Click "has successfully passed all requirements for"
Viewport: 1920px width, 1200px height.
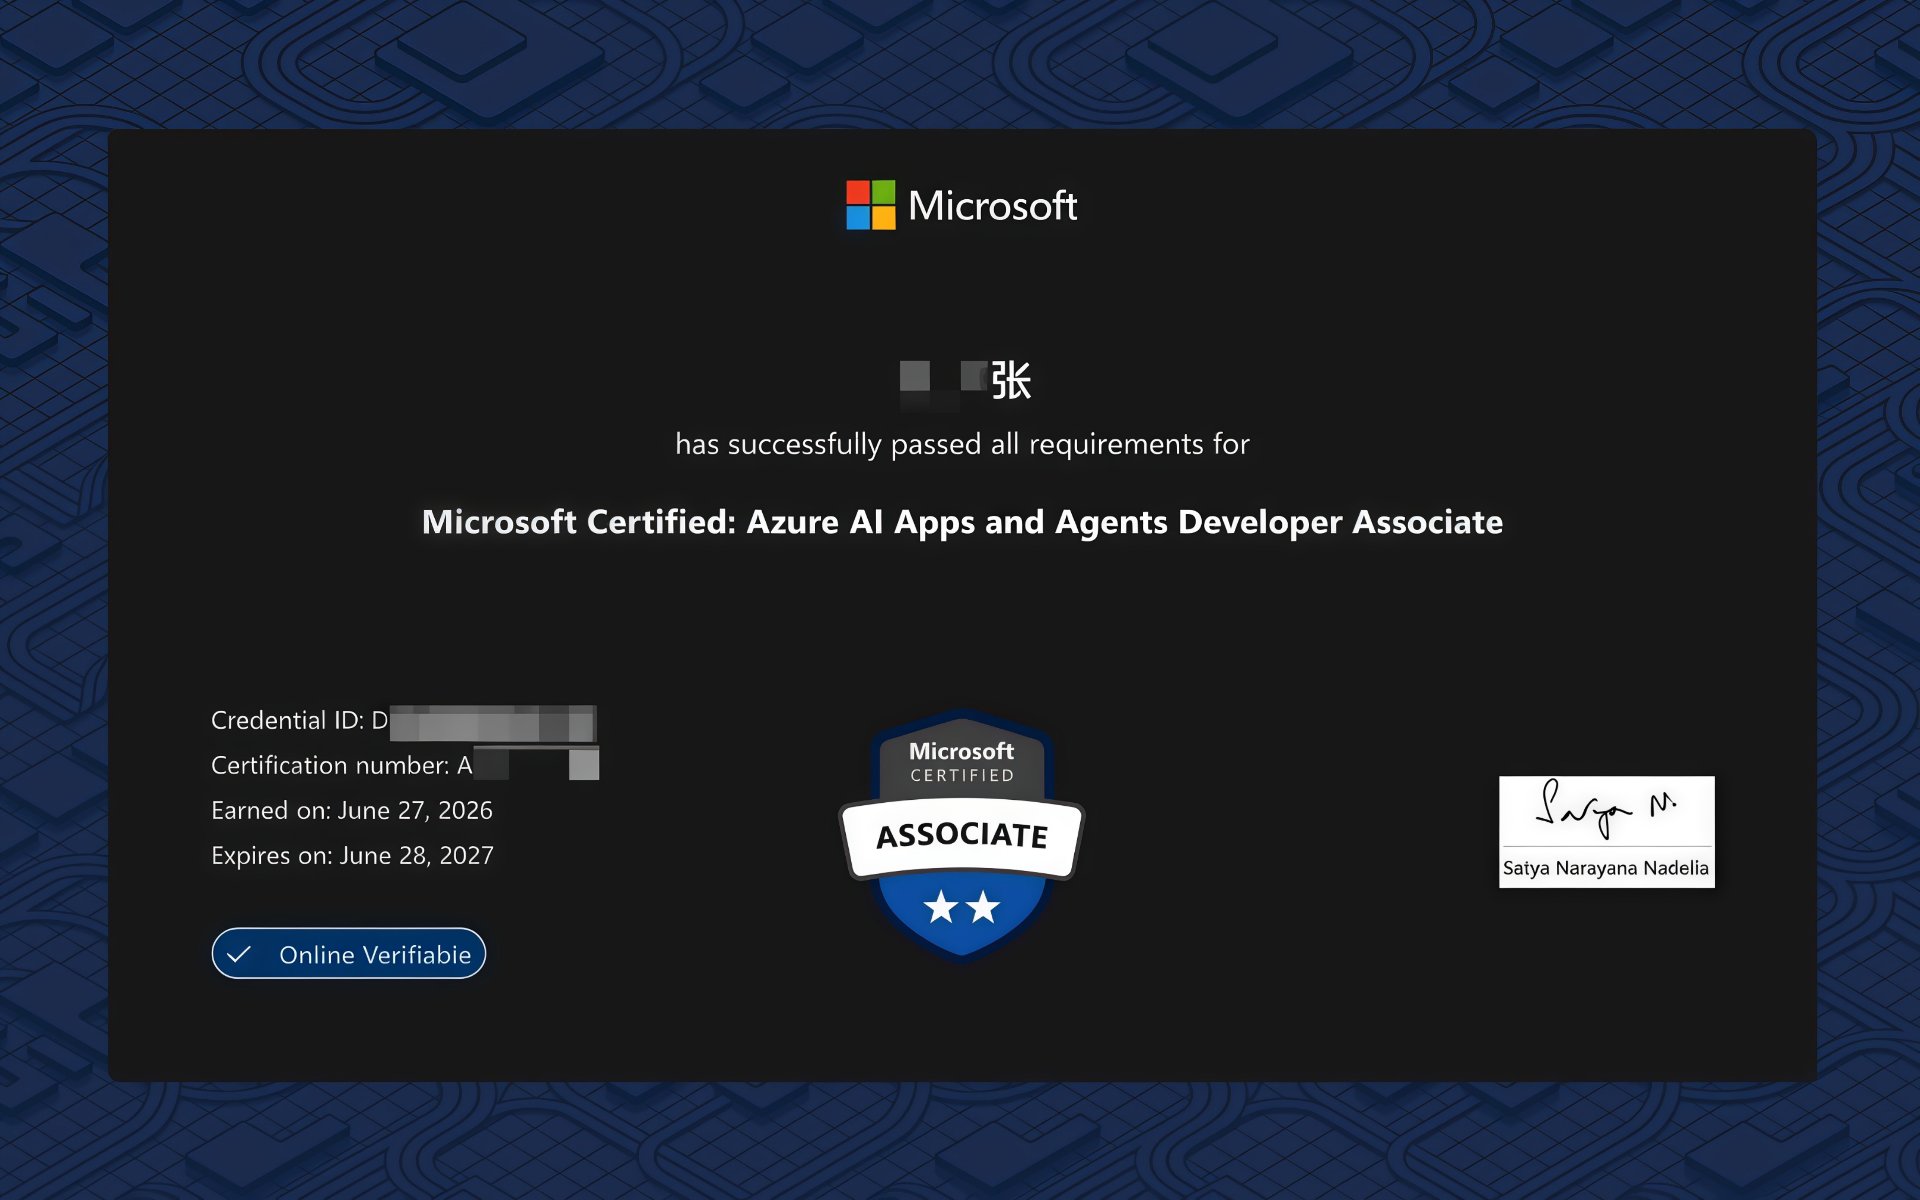[x=962, y=444]
